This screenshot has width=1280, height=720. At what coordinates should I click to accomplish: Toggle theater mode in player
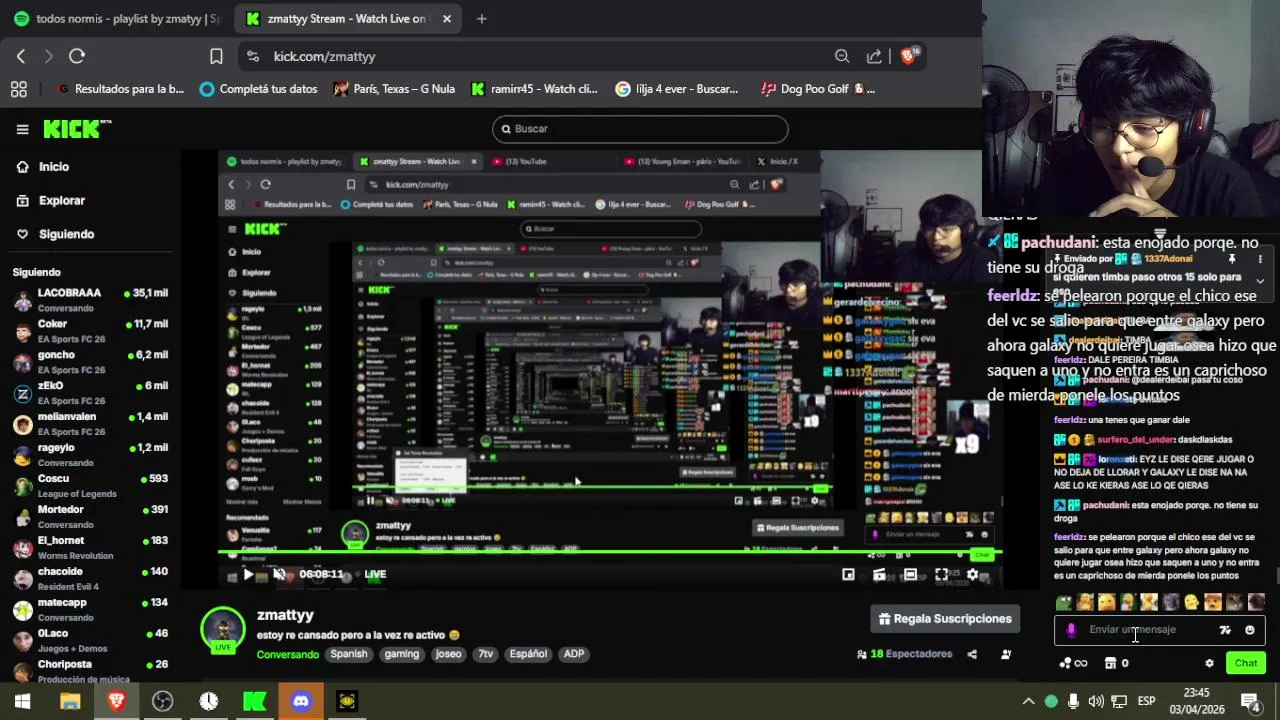[x=910, y=574]
